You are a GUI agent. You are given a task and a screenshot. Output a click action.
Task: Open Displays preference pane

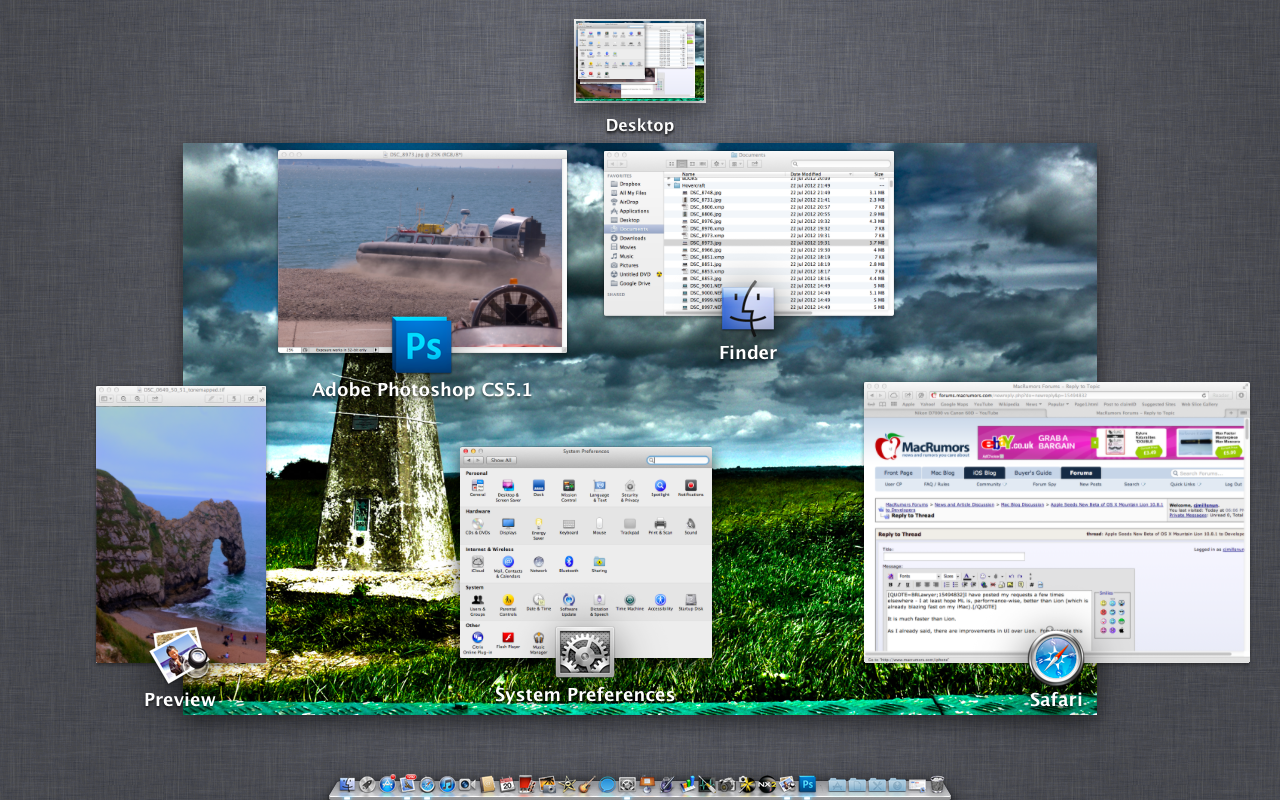point(508,526)
